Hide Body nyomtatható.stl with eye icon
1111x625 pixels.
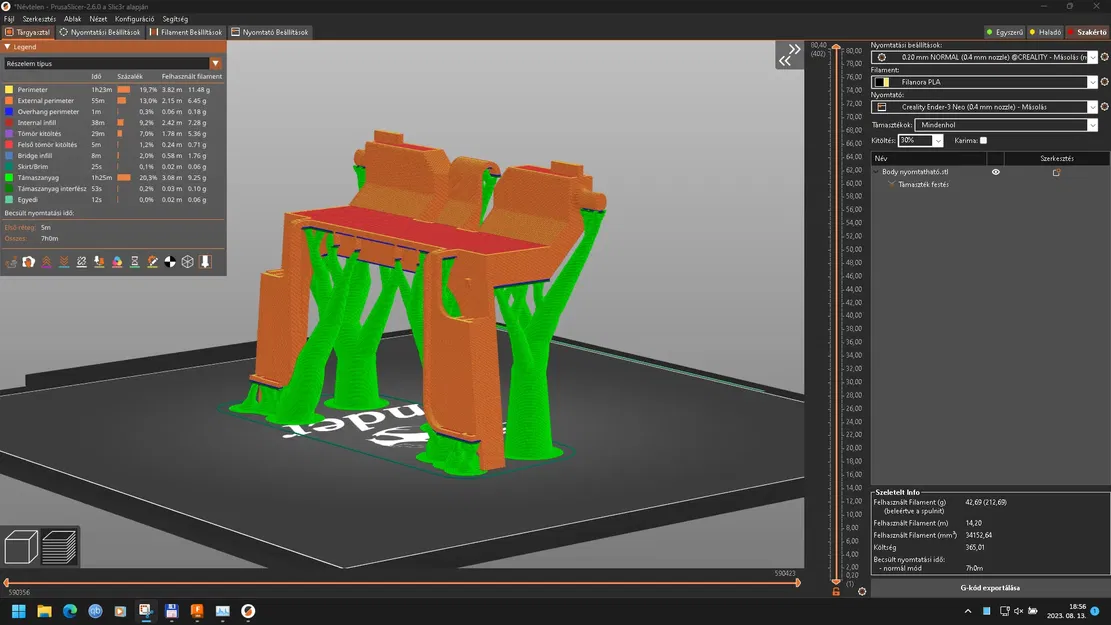pyautogui.click(x=996, y=172)
